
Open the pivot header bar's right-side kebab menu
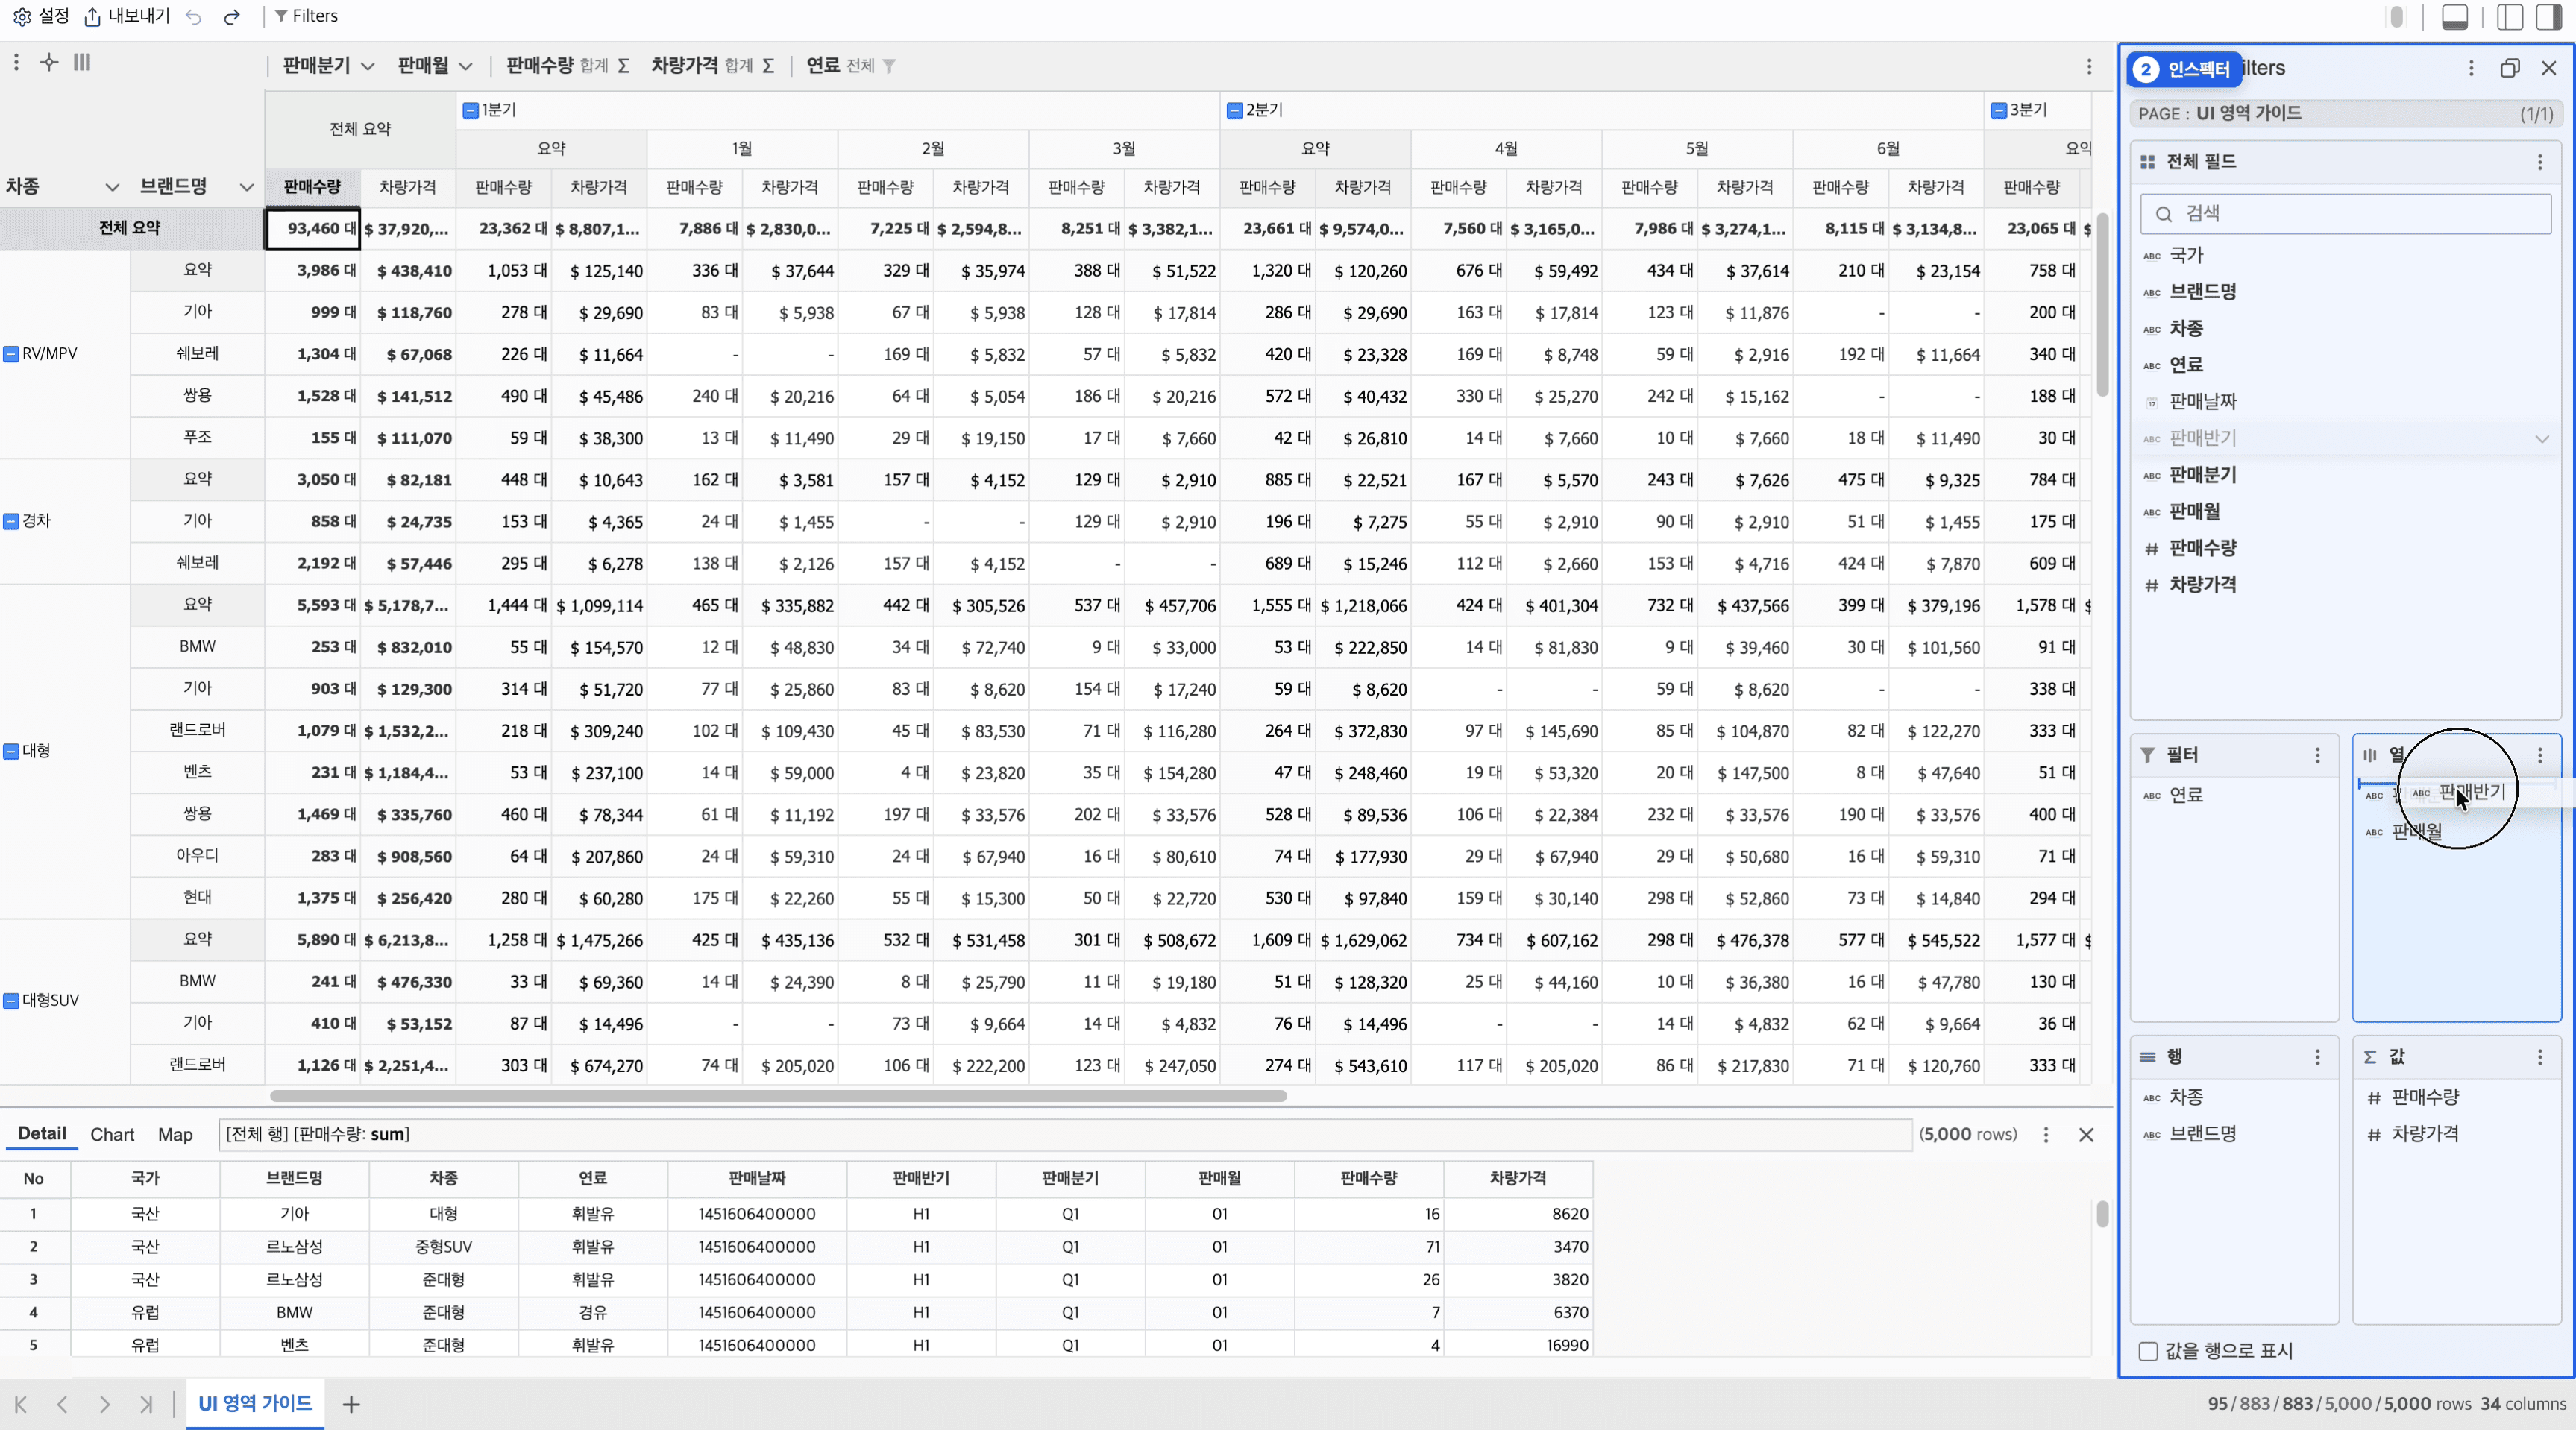2089,66
